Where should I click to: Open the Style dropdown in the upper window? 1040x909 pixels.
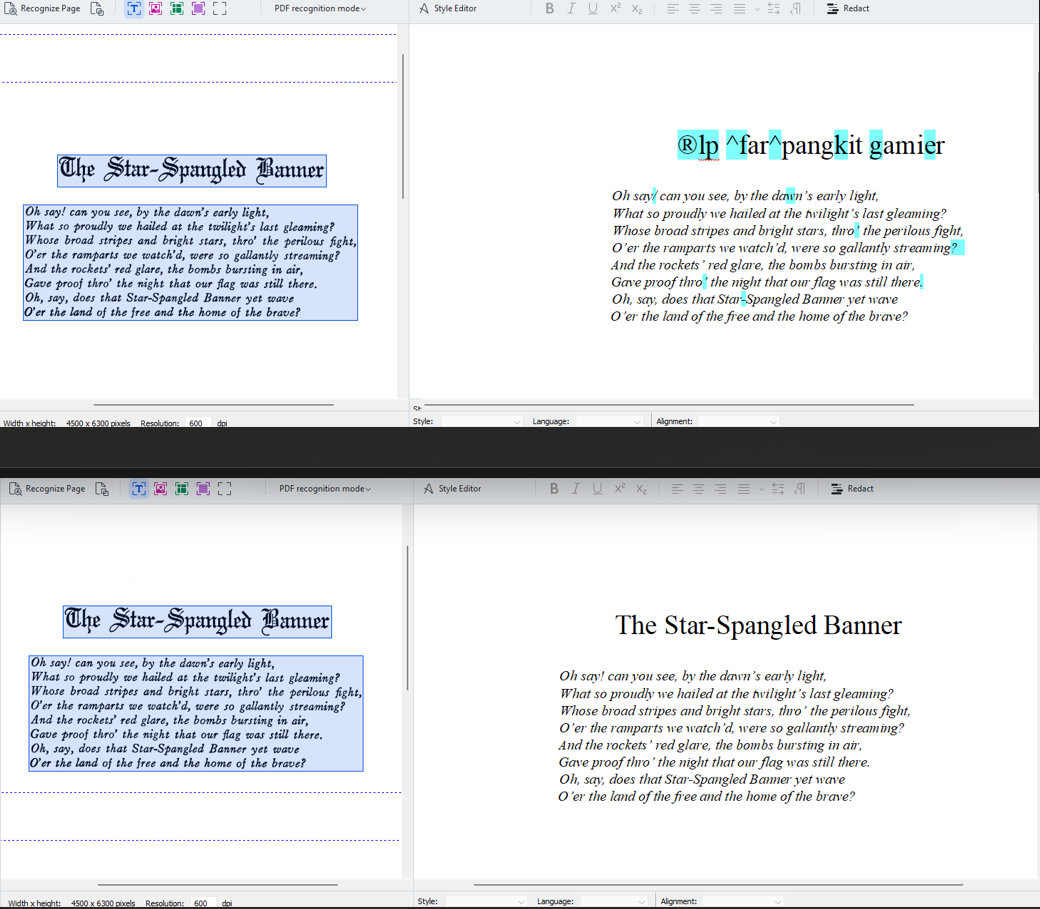coord(481,422)
